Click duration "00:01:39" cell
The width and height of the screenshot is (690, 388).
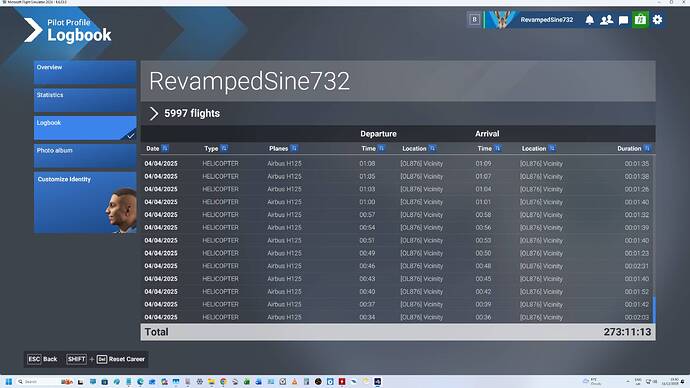click(637, 227)
